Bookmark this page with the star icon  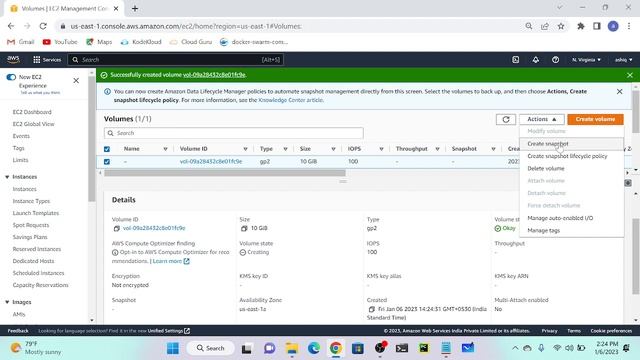561,26
